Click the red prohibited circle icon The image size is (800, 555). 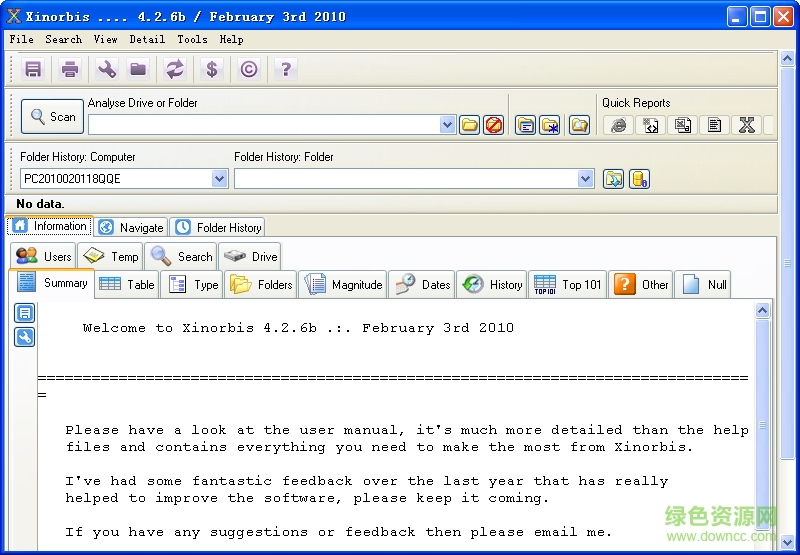coord(493,125)
